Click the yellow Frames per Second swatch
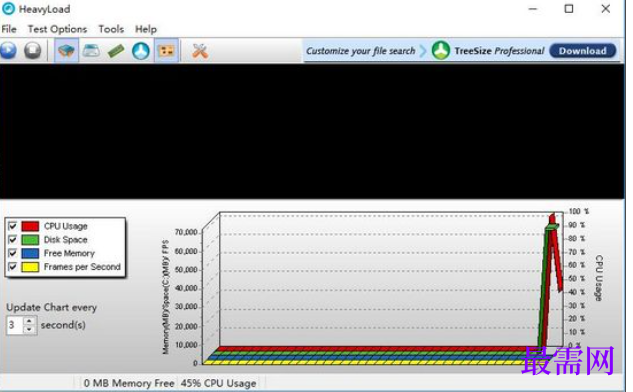 click(x=30, y=267)
